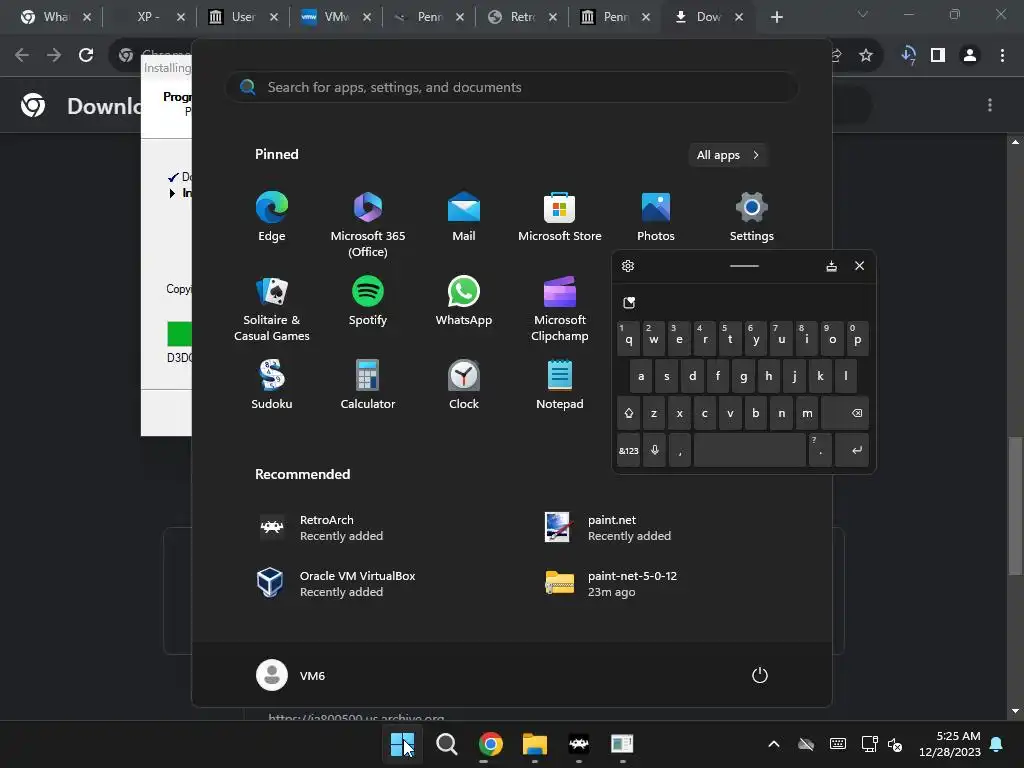
Task: Expand the All apps list
Action: click(x=728, y=155)
